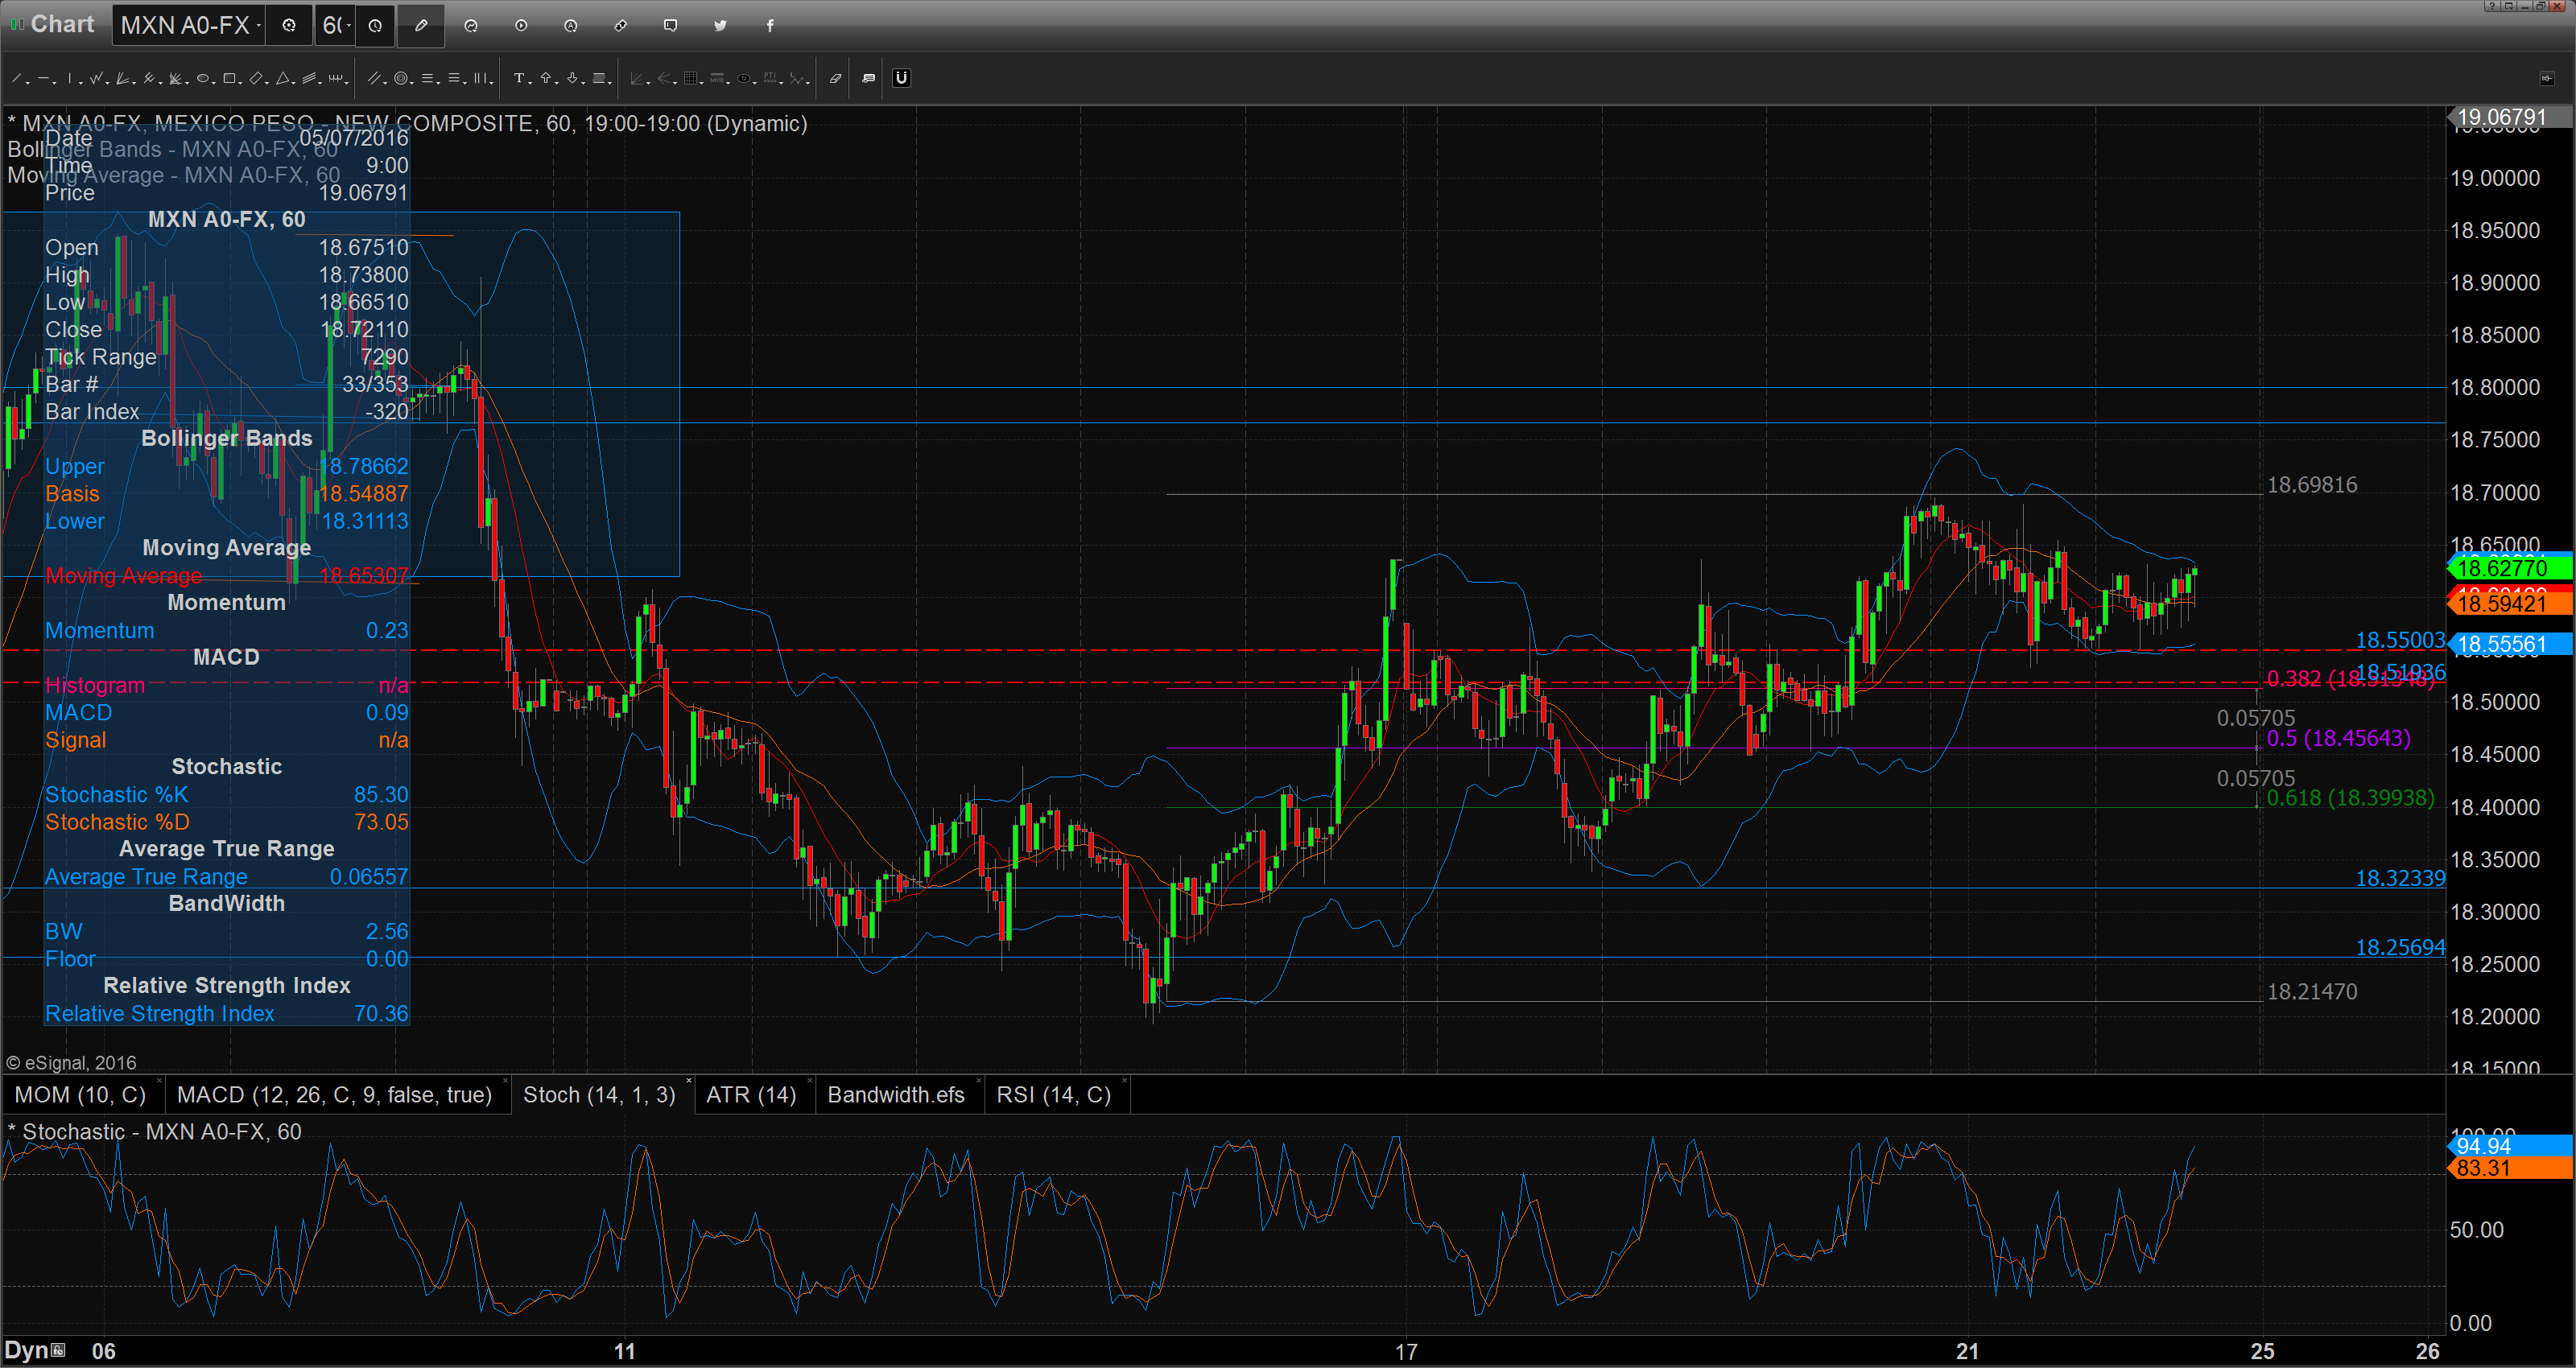Click the Chart window title label
This screenshot has height=1368, width=2576.
62,24
